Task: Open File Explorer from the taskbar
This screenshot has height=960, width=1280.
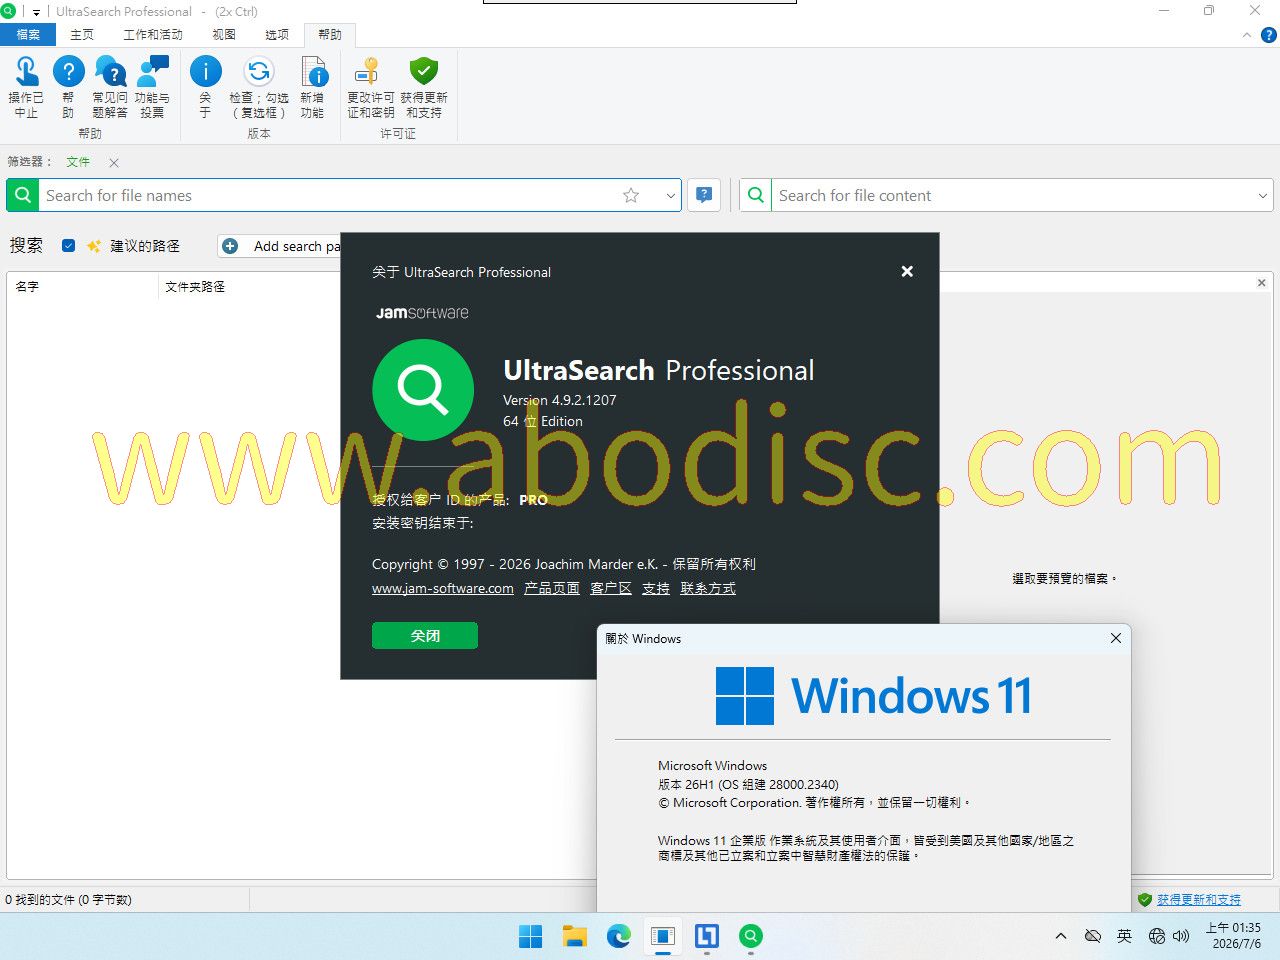Action: point(575,936)
